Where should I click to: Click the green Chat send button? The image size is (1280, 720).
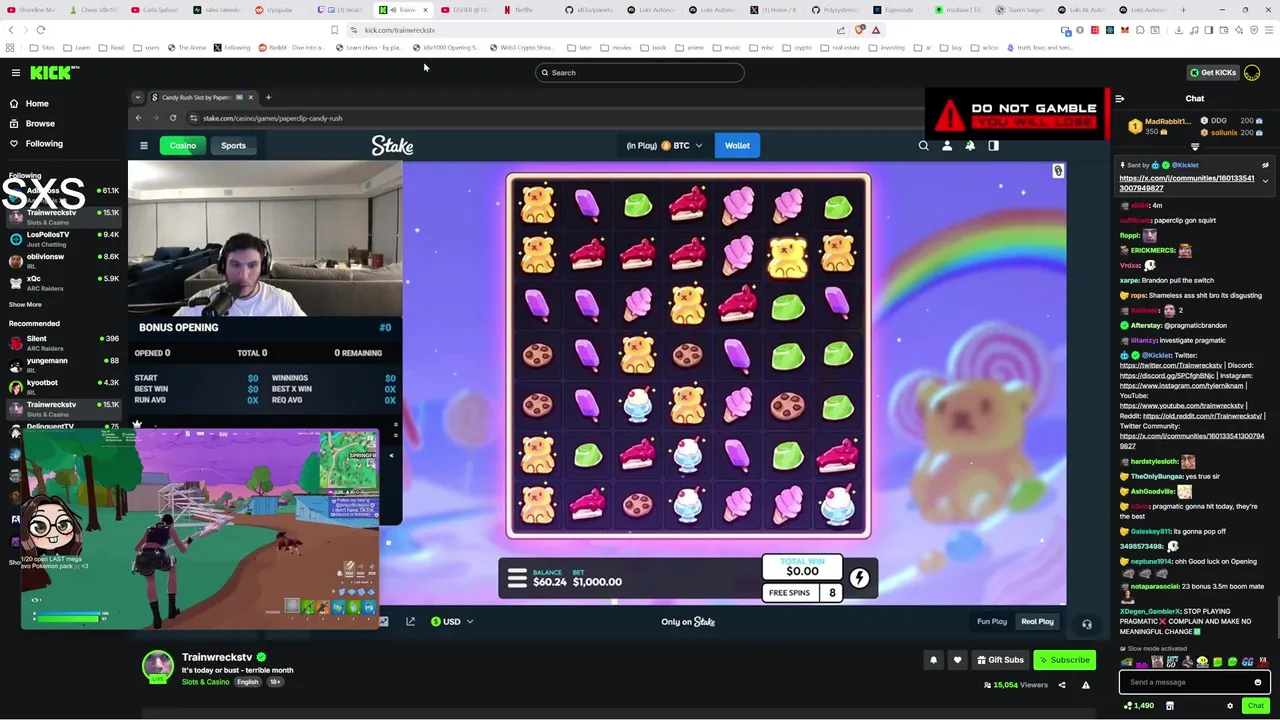point(1256,706)
